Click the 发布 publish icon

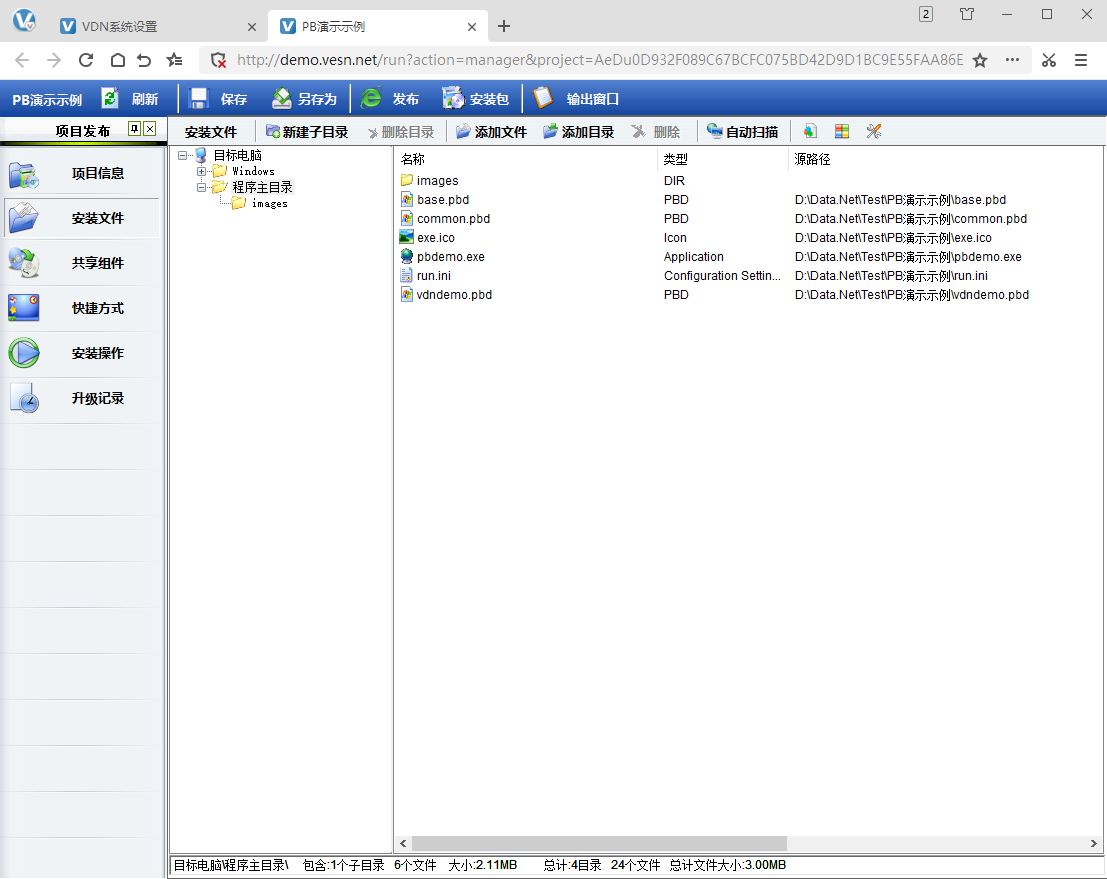pos(372,98)
